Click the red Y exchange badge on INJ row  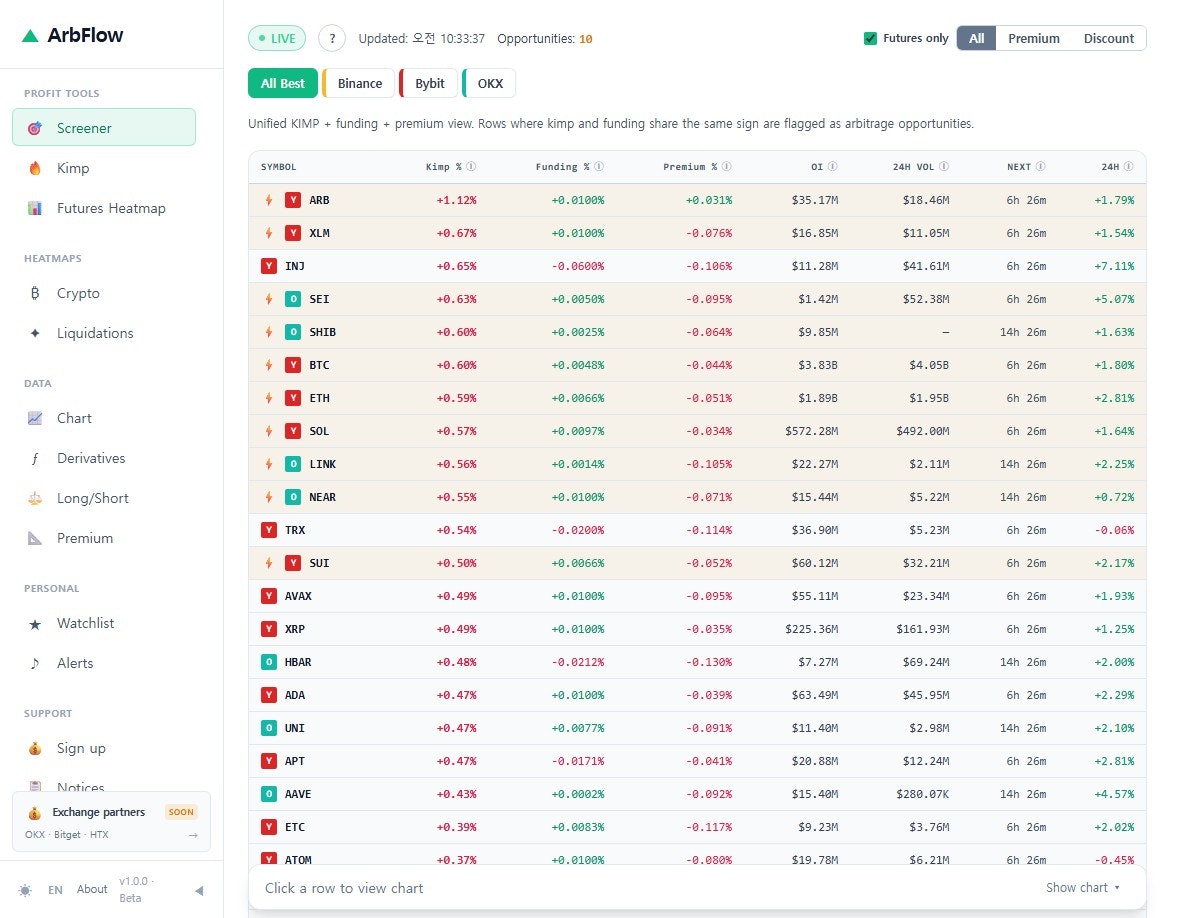coord(269,266)
